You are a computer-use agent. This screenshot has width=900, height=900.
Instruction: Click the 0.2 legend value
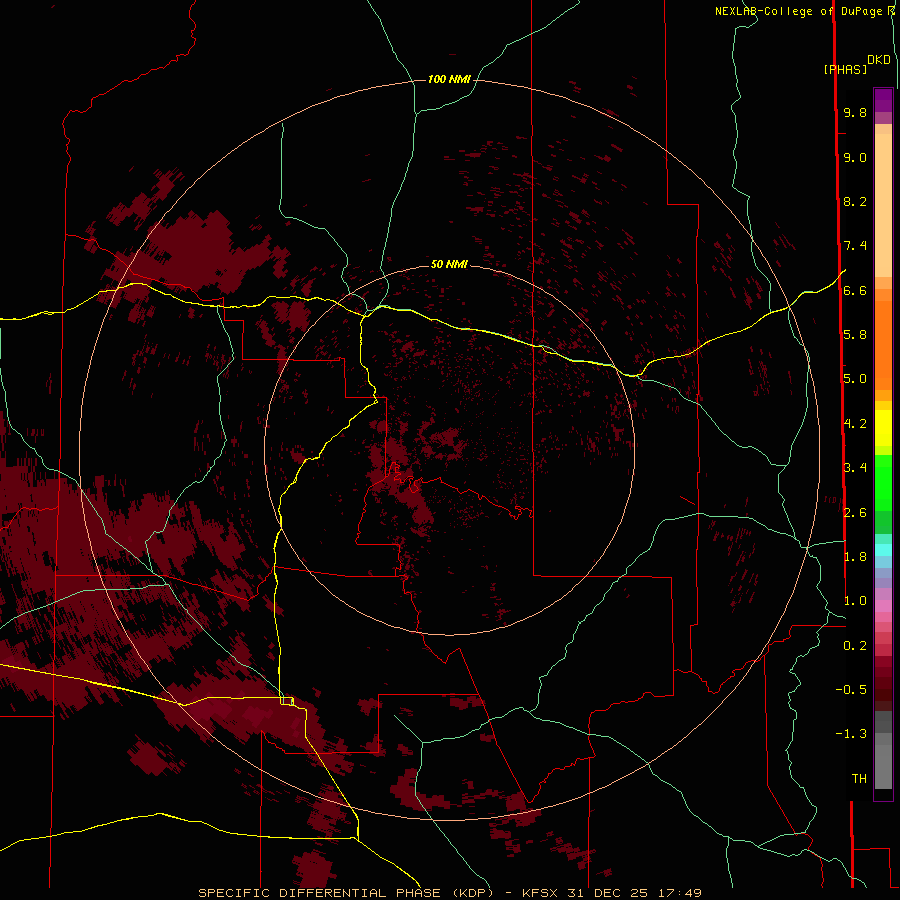(x=855, y=646)
